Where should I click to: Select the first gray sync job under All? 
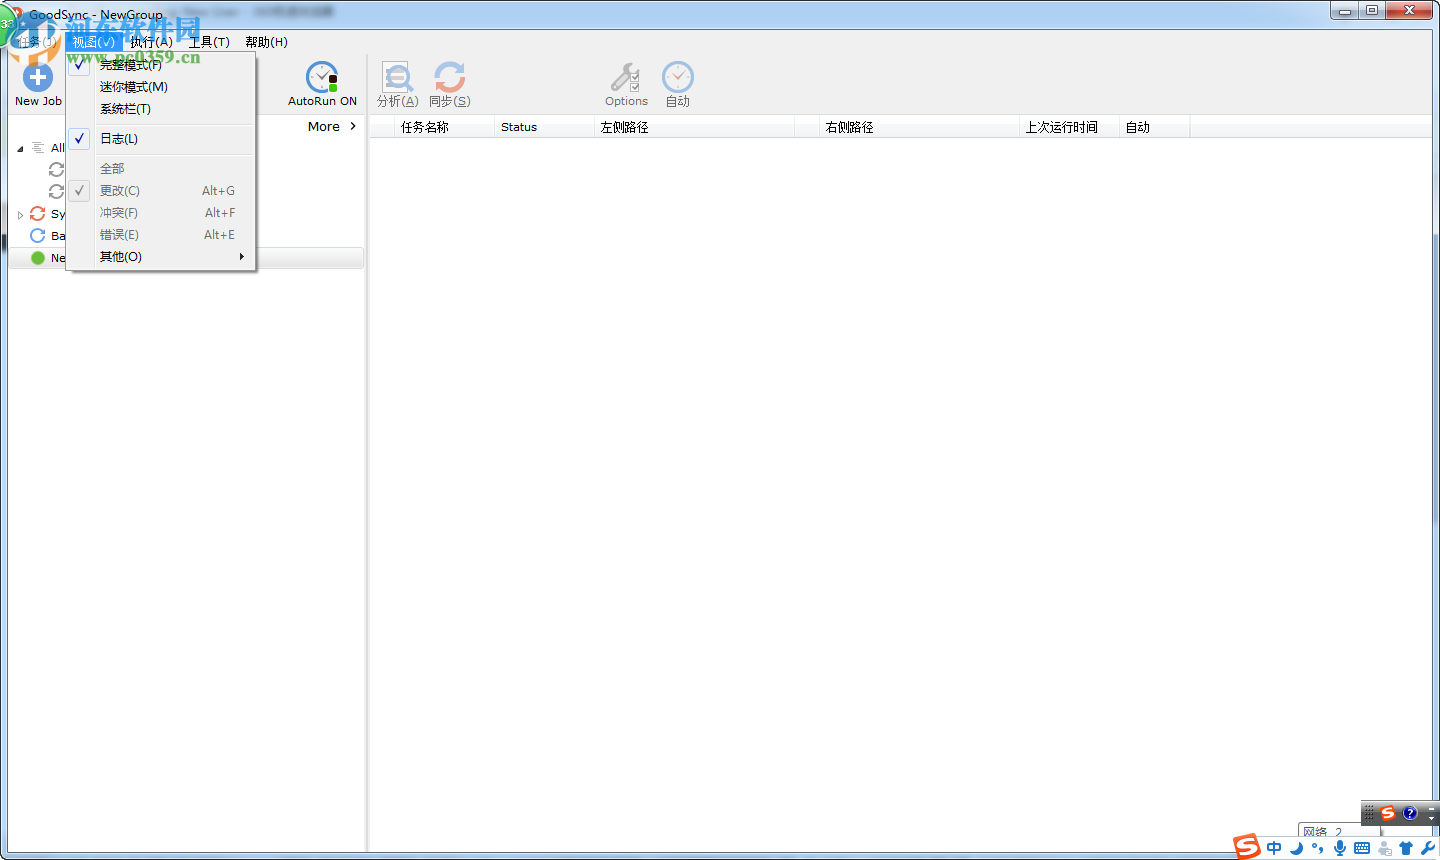pos(57,170)
